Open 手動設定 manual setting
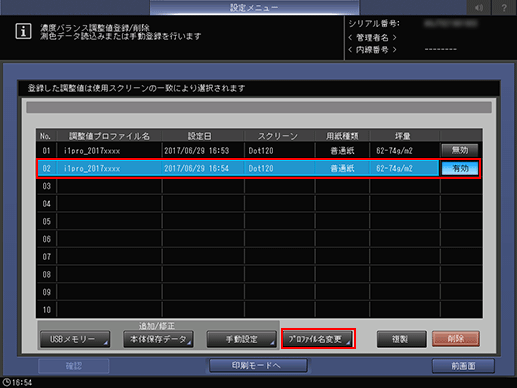Image resolution: width=517 pixels, height=388 pixels. click(241, 339)
